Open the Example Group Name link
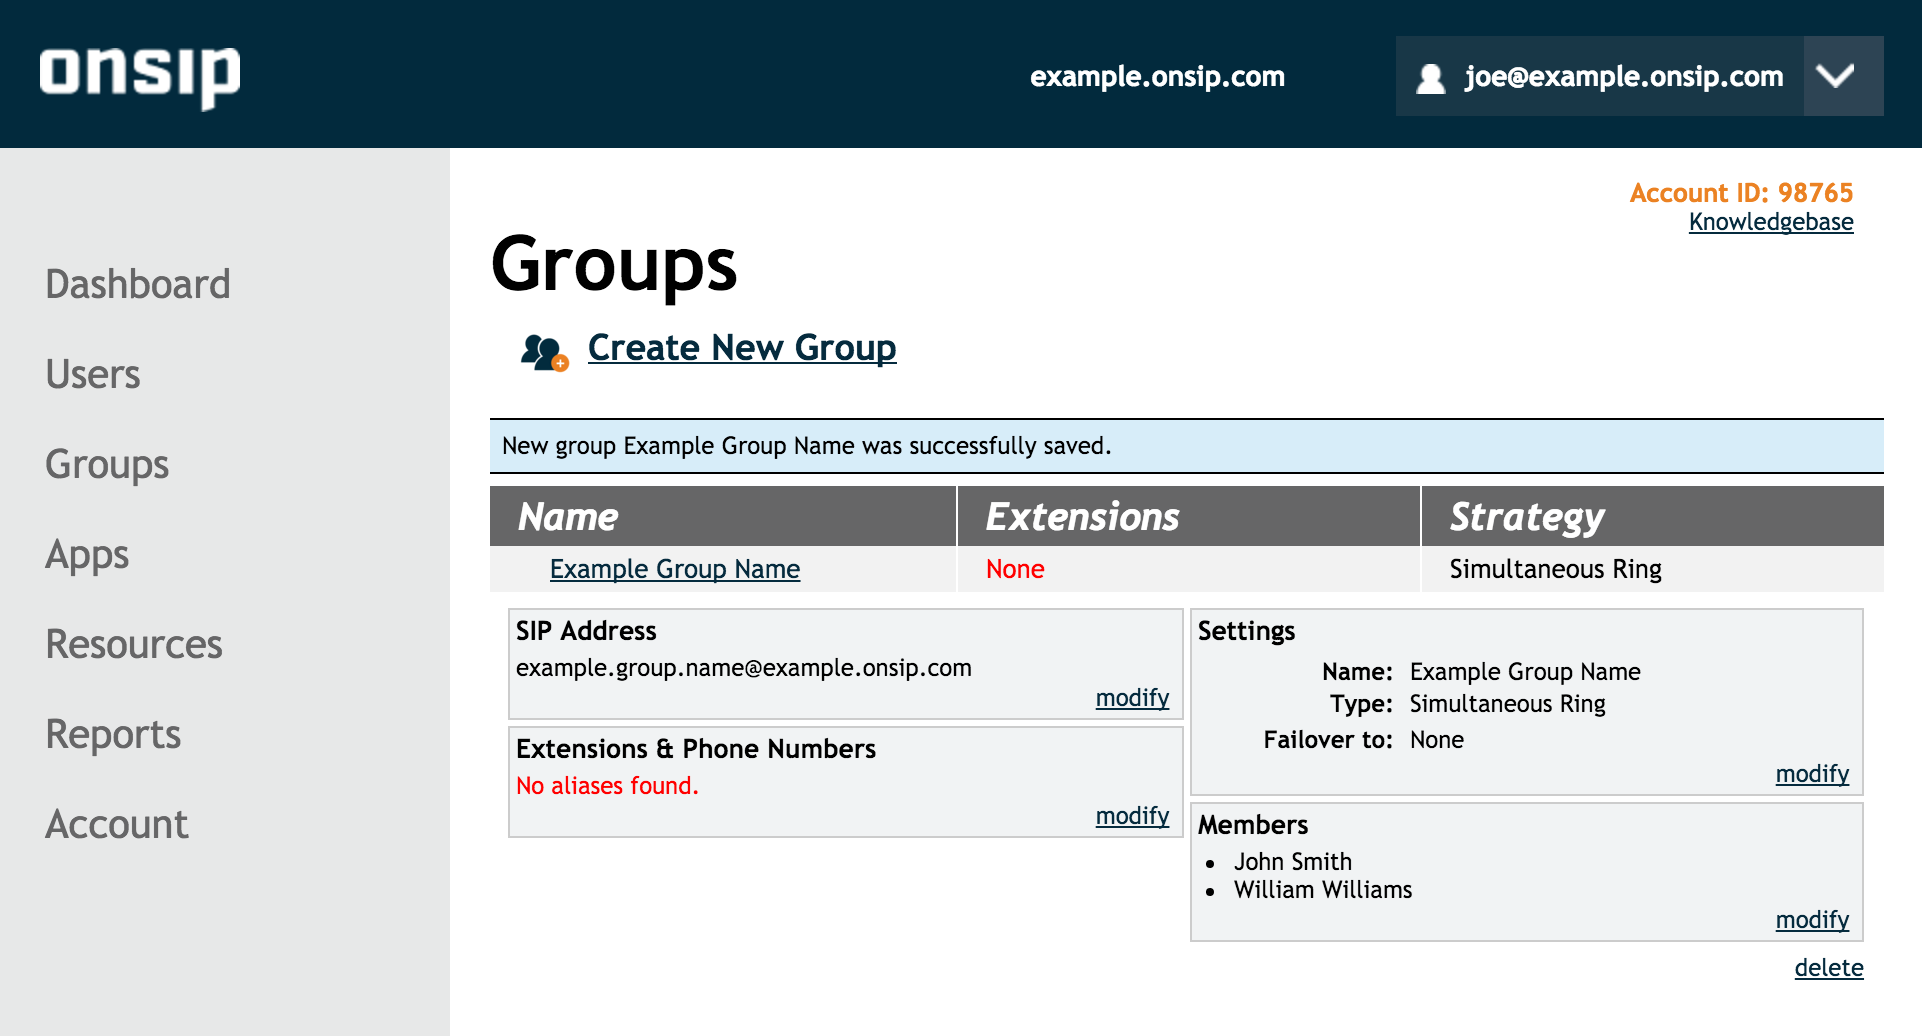The image size is (1922, 1036). (675, 569)
